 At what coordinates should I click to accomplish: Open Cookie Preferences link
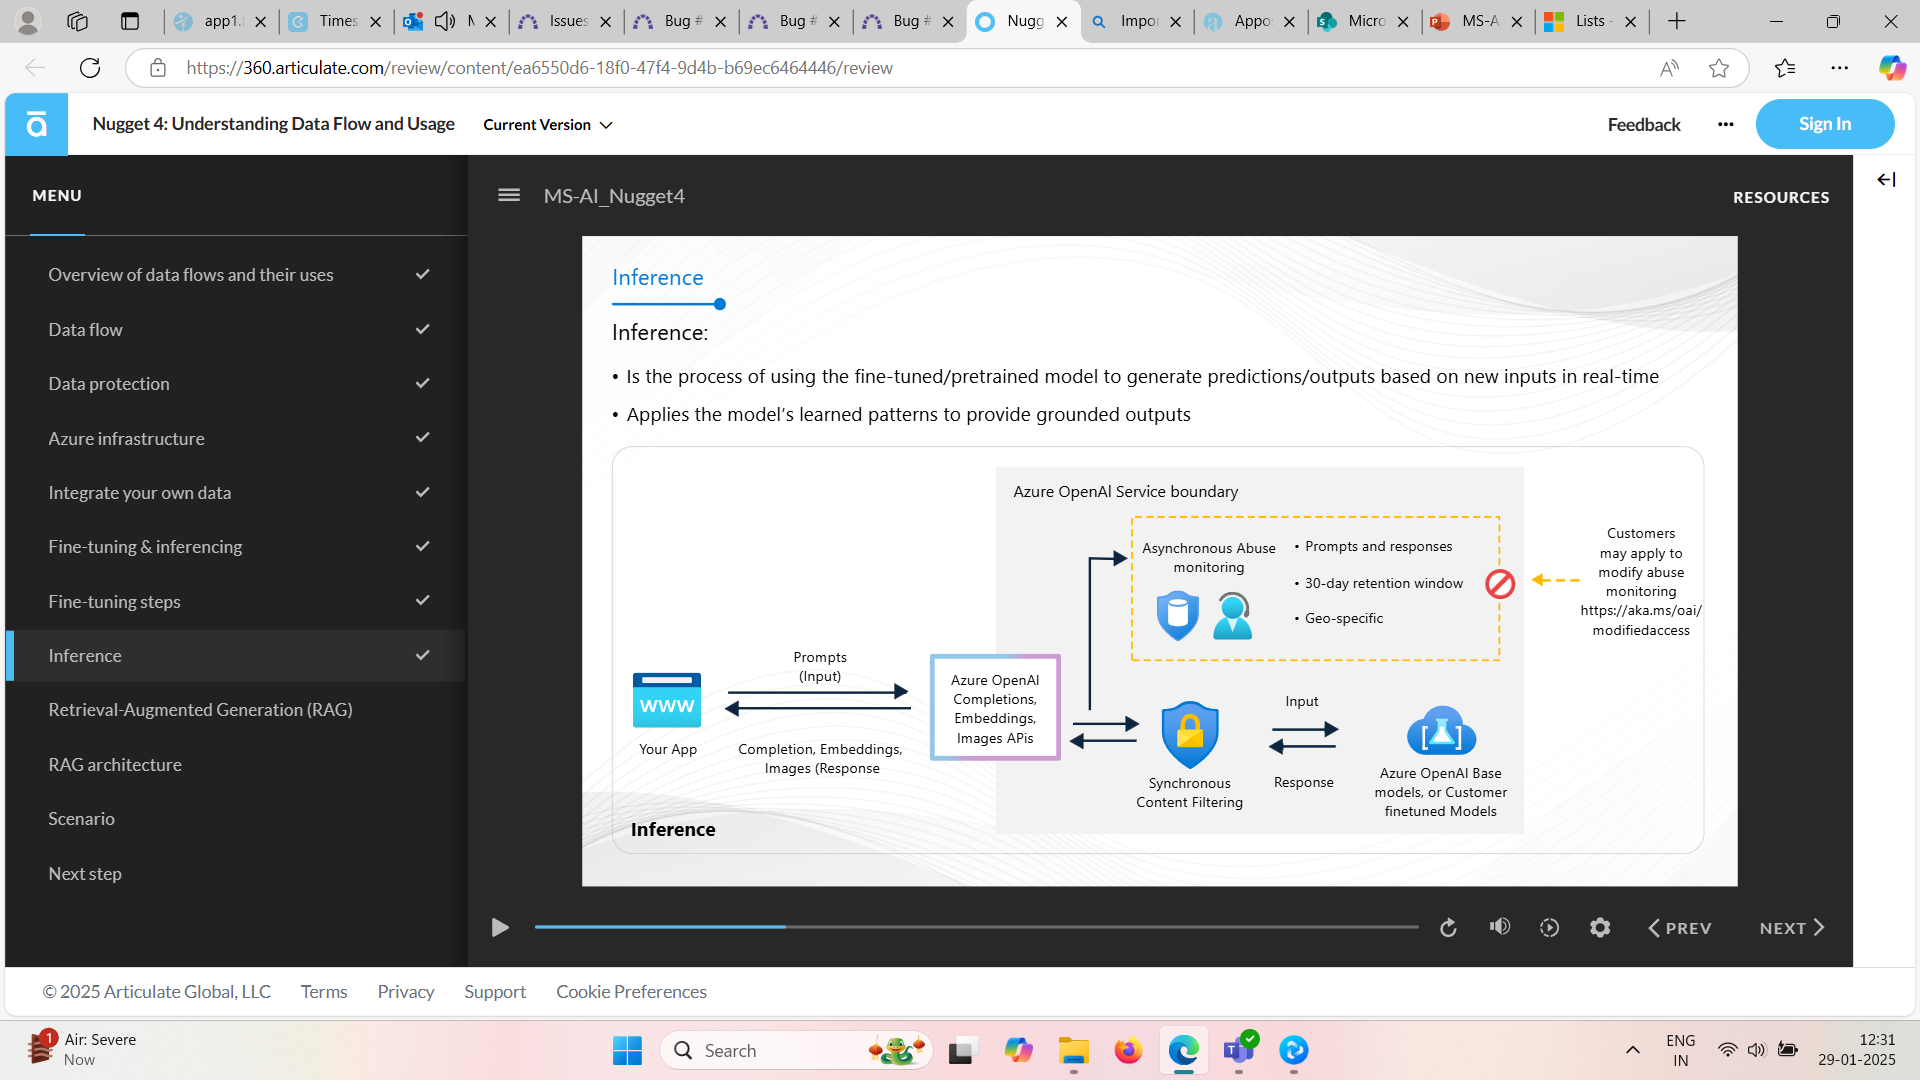point(632,992)
